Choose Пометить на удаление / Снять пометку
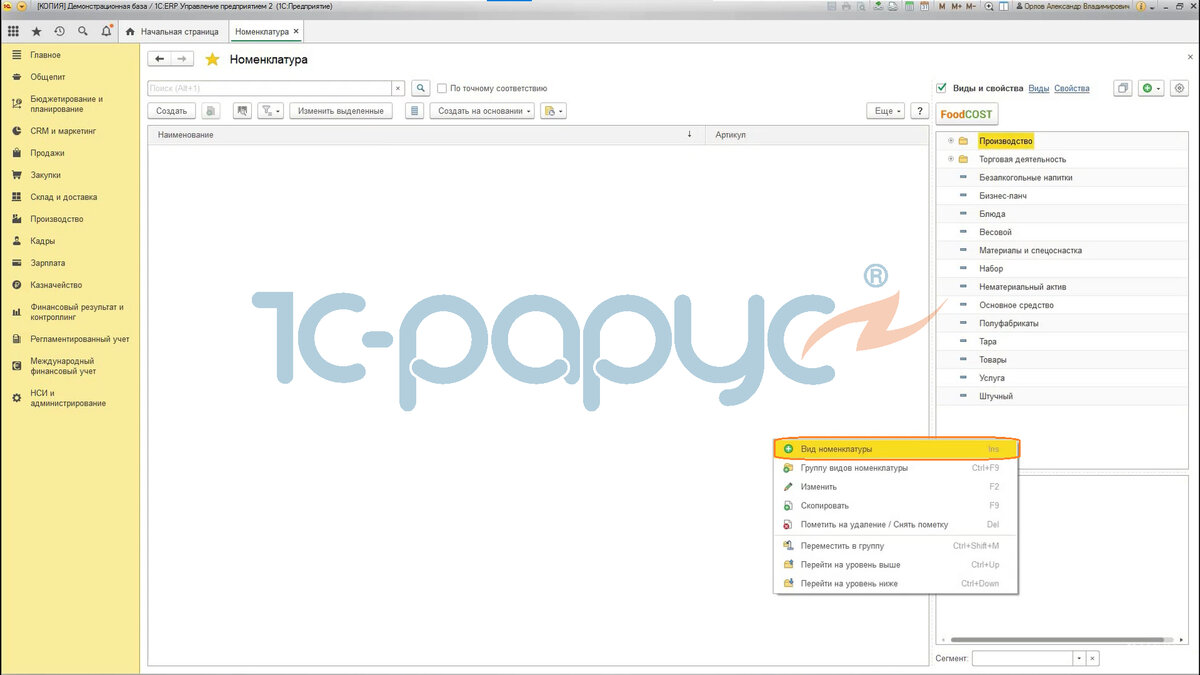The image size is (1200, 675). click(x=896, y=525)
